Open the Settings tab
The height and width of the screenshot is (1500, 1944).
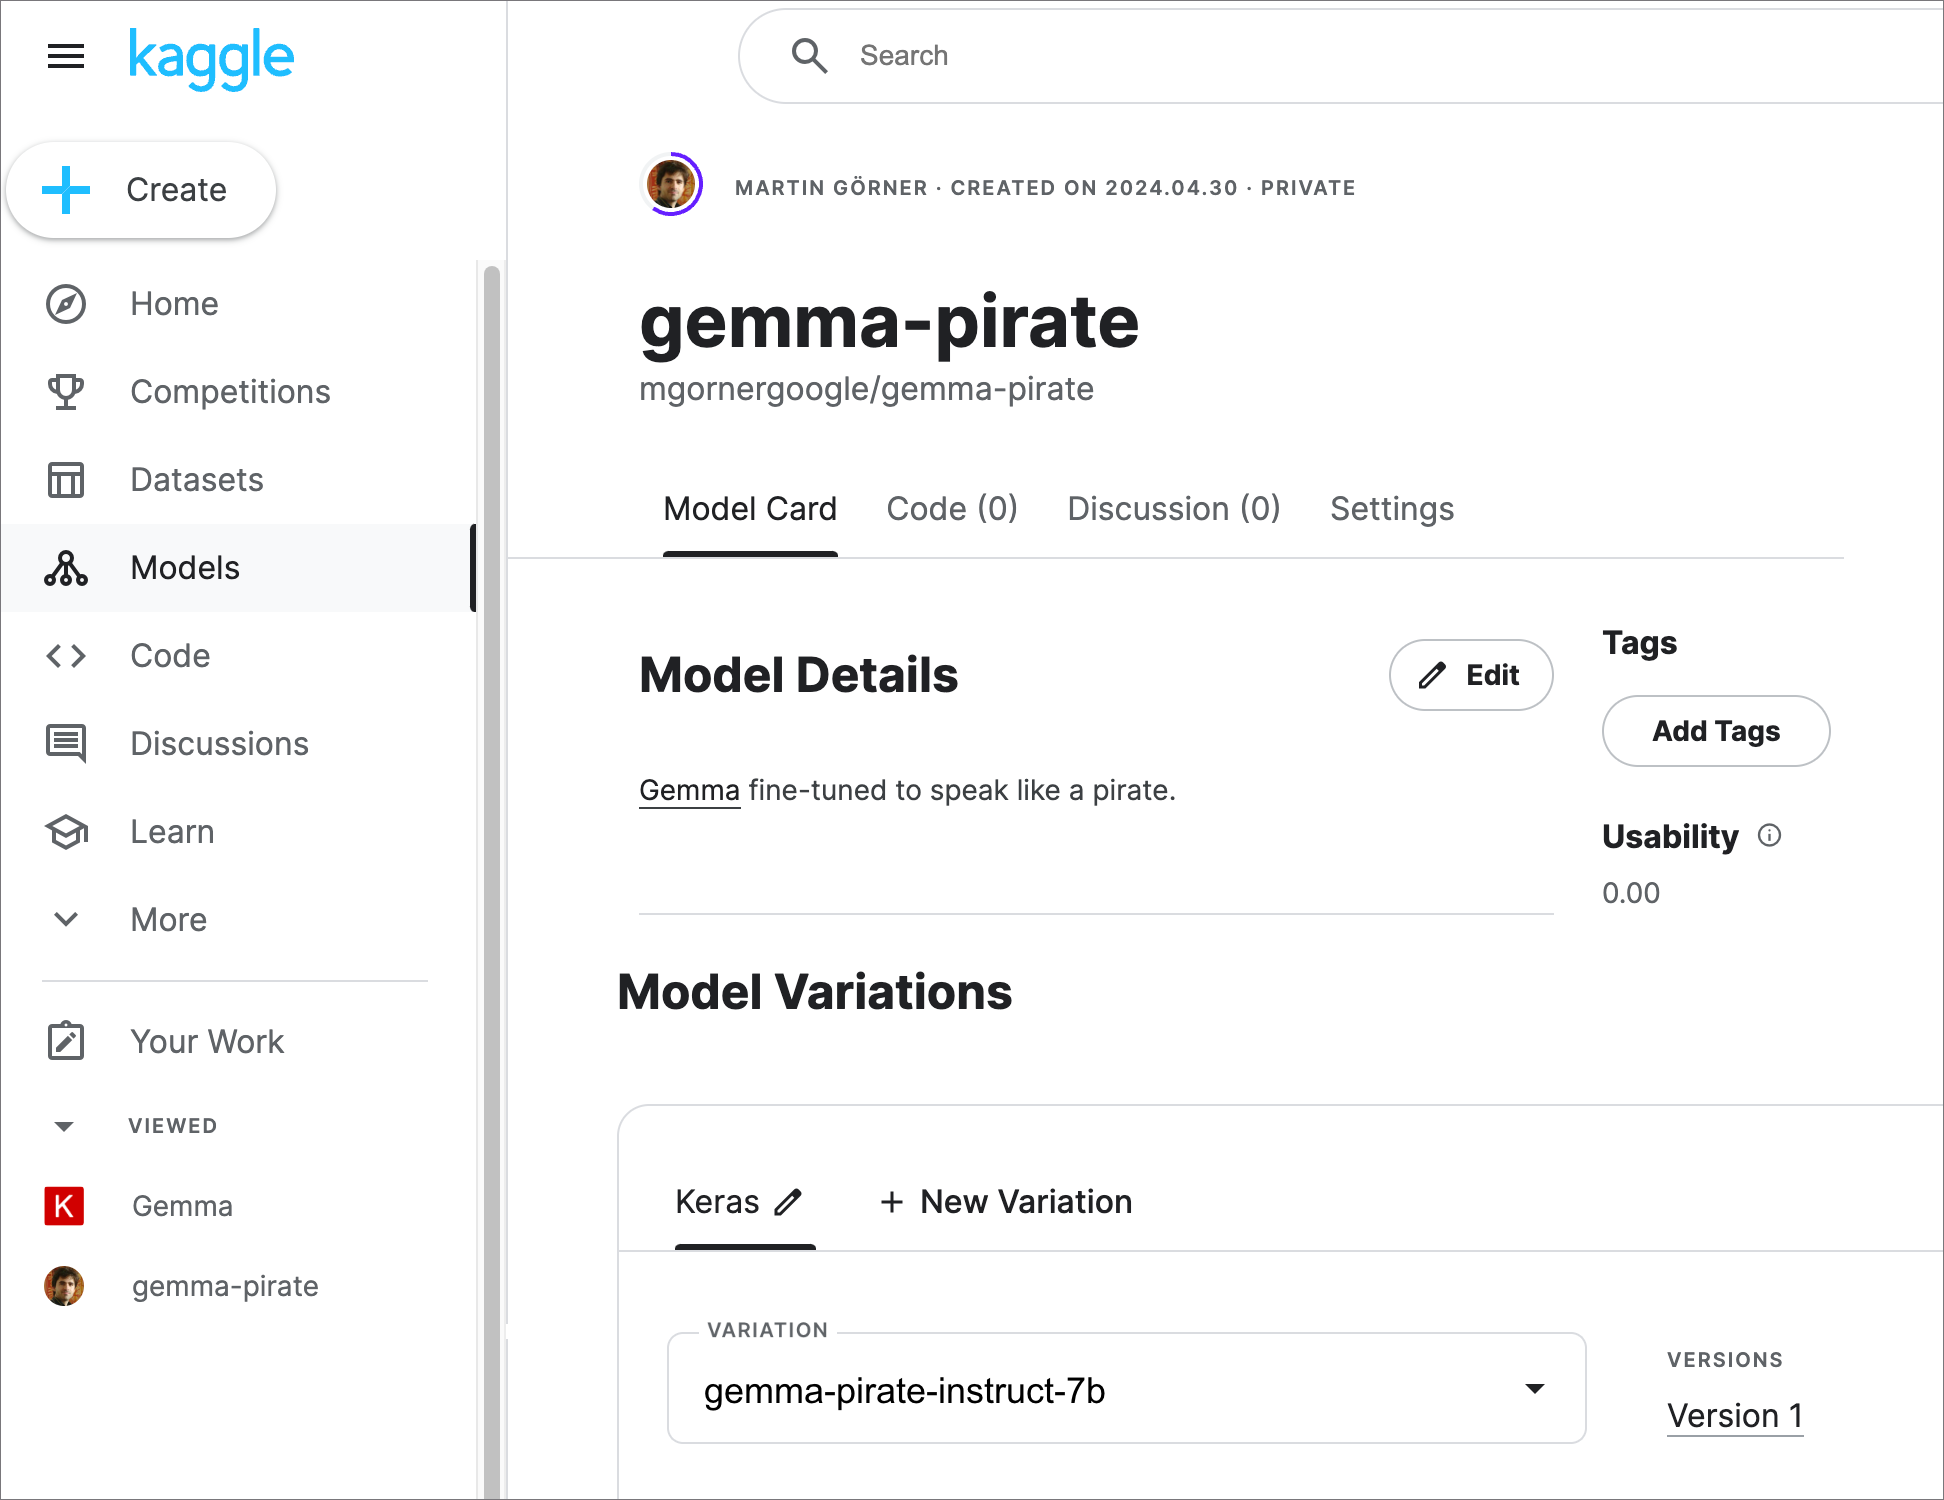[1392, 509]
